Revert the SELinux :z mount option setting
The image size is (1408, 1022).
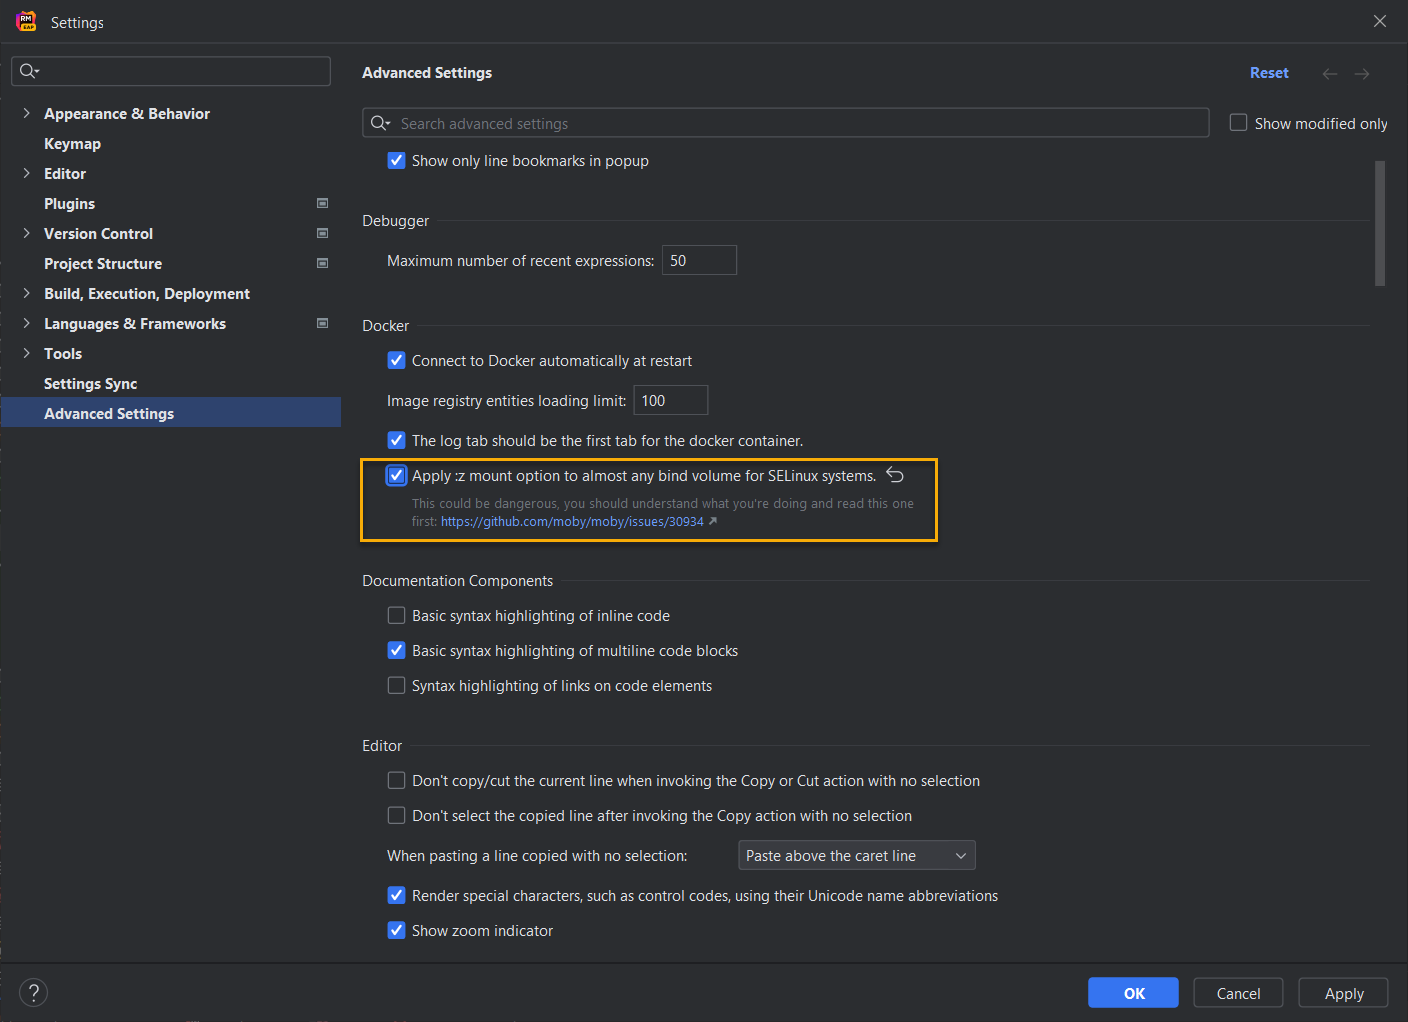895,475
